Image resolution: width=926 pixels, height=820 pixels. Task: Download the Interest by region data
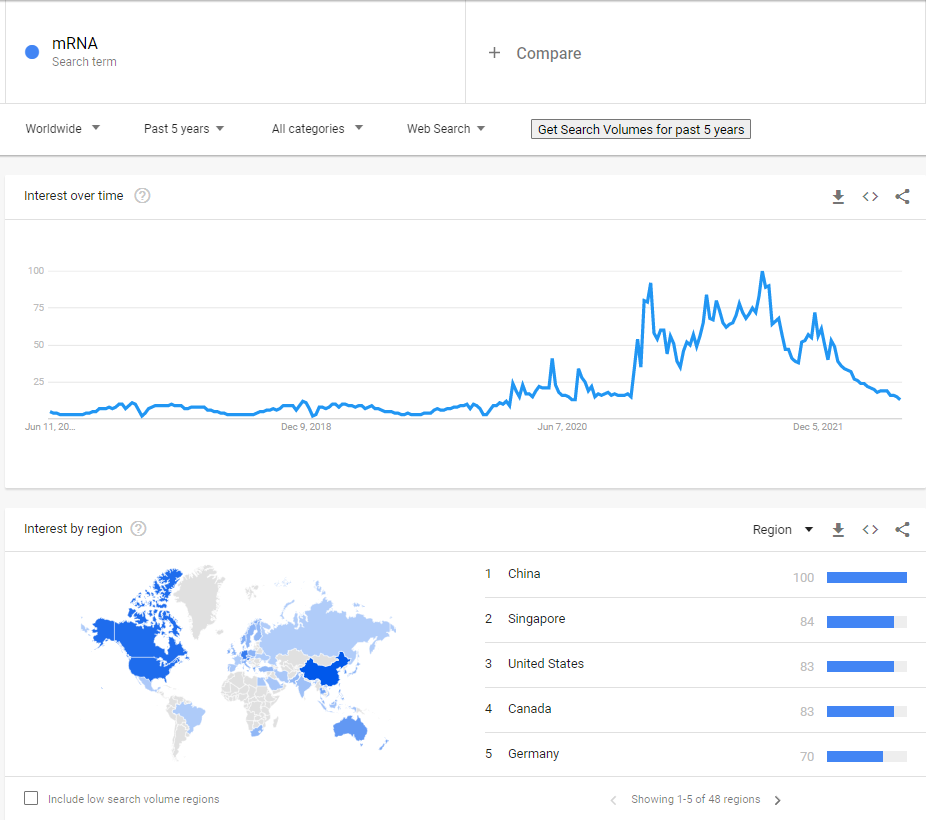(838, 530)
